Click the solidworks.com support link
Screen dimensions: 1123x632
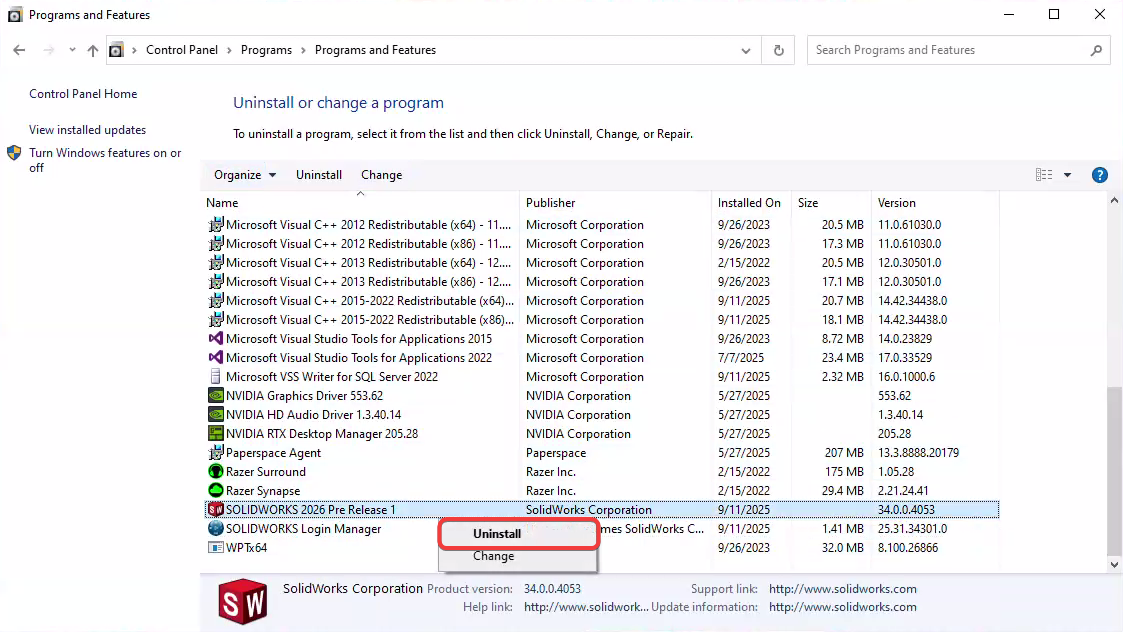tap(843, 589)
